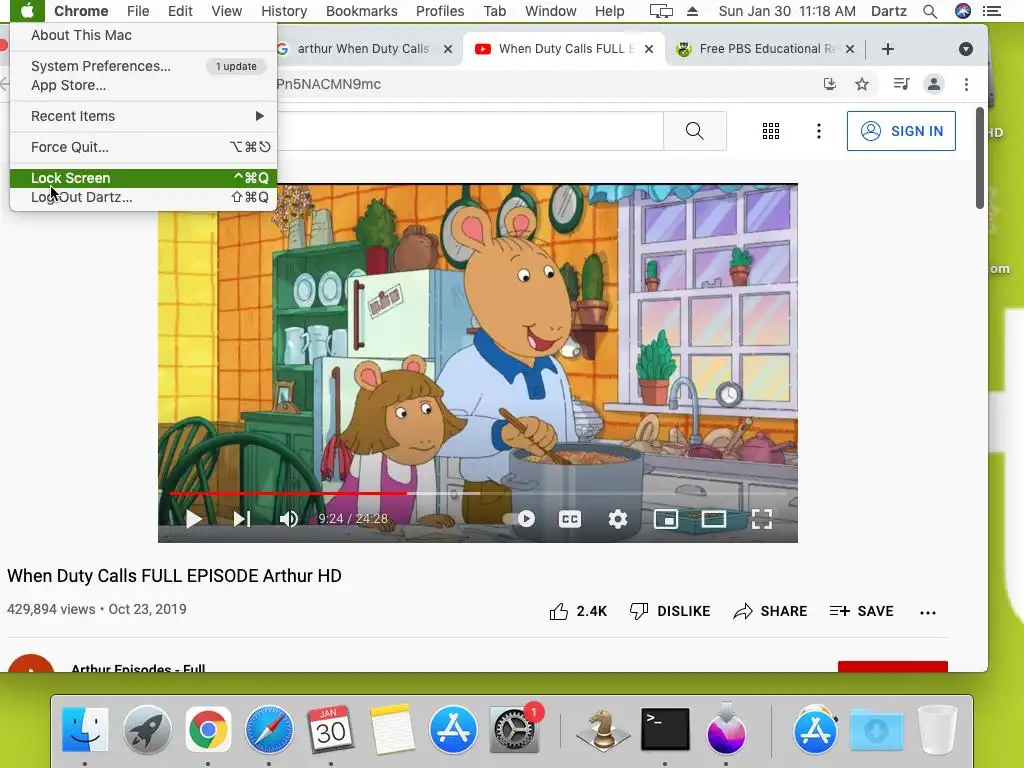Open Trash in Dock
The height and width of the screenshot is (768, 1024).
pyautogui.click(x=937, y=729)
